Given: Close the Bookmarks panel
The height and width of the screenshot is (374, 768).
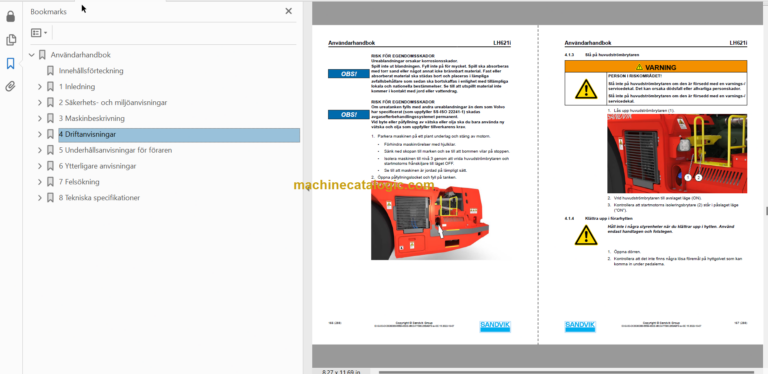Looking at the screenshot, I should click(288, 11).
